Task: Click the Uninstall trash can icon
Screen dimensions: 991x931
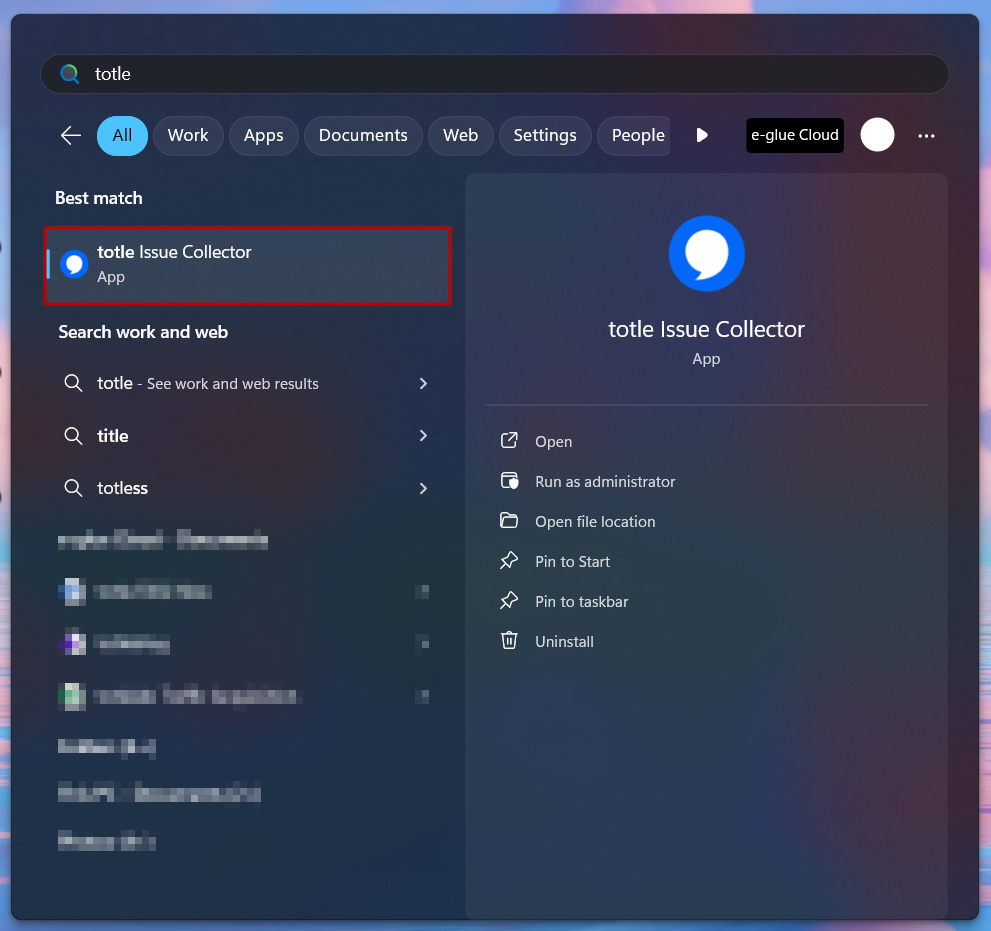Action: [x=509, y=640]
